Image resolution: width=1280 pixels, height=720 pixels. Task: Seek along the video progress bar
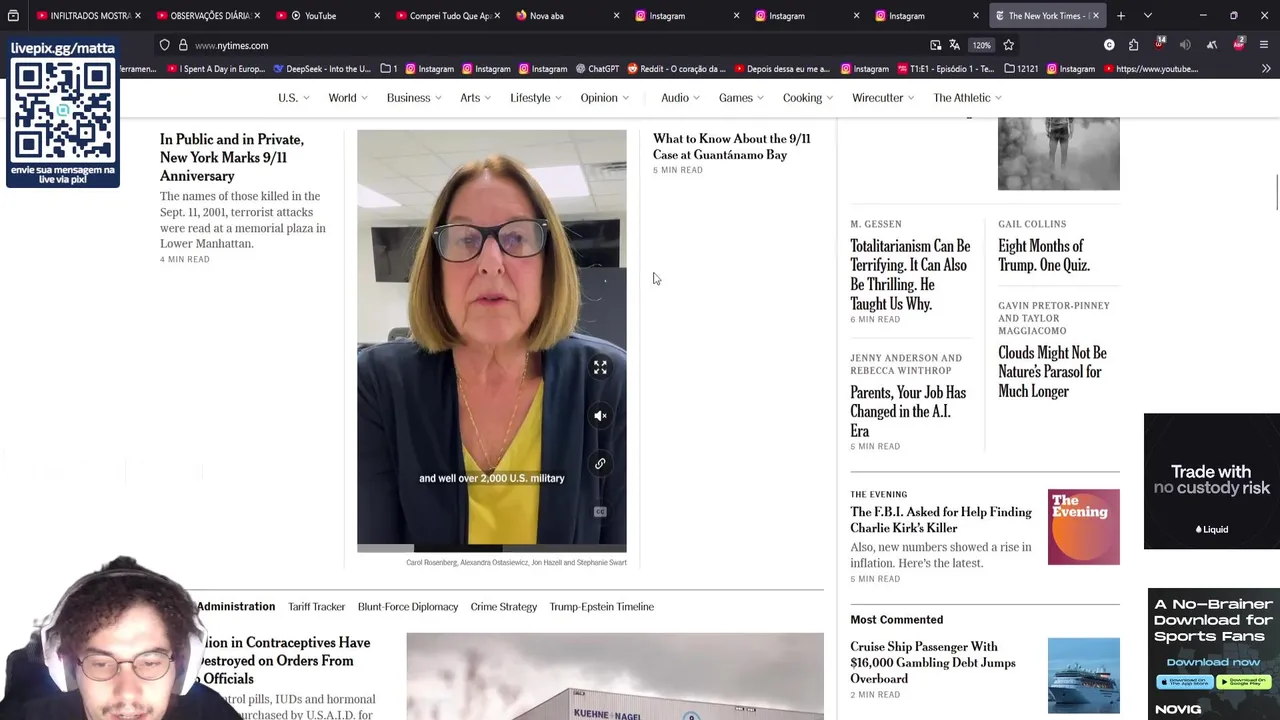(x=492, y=548)
